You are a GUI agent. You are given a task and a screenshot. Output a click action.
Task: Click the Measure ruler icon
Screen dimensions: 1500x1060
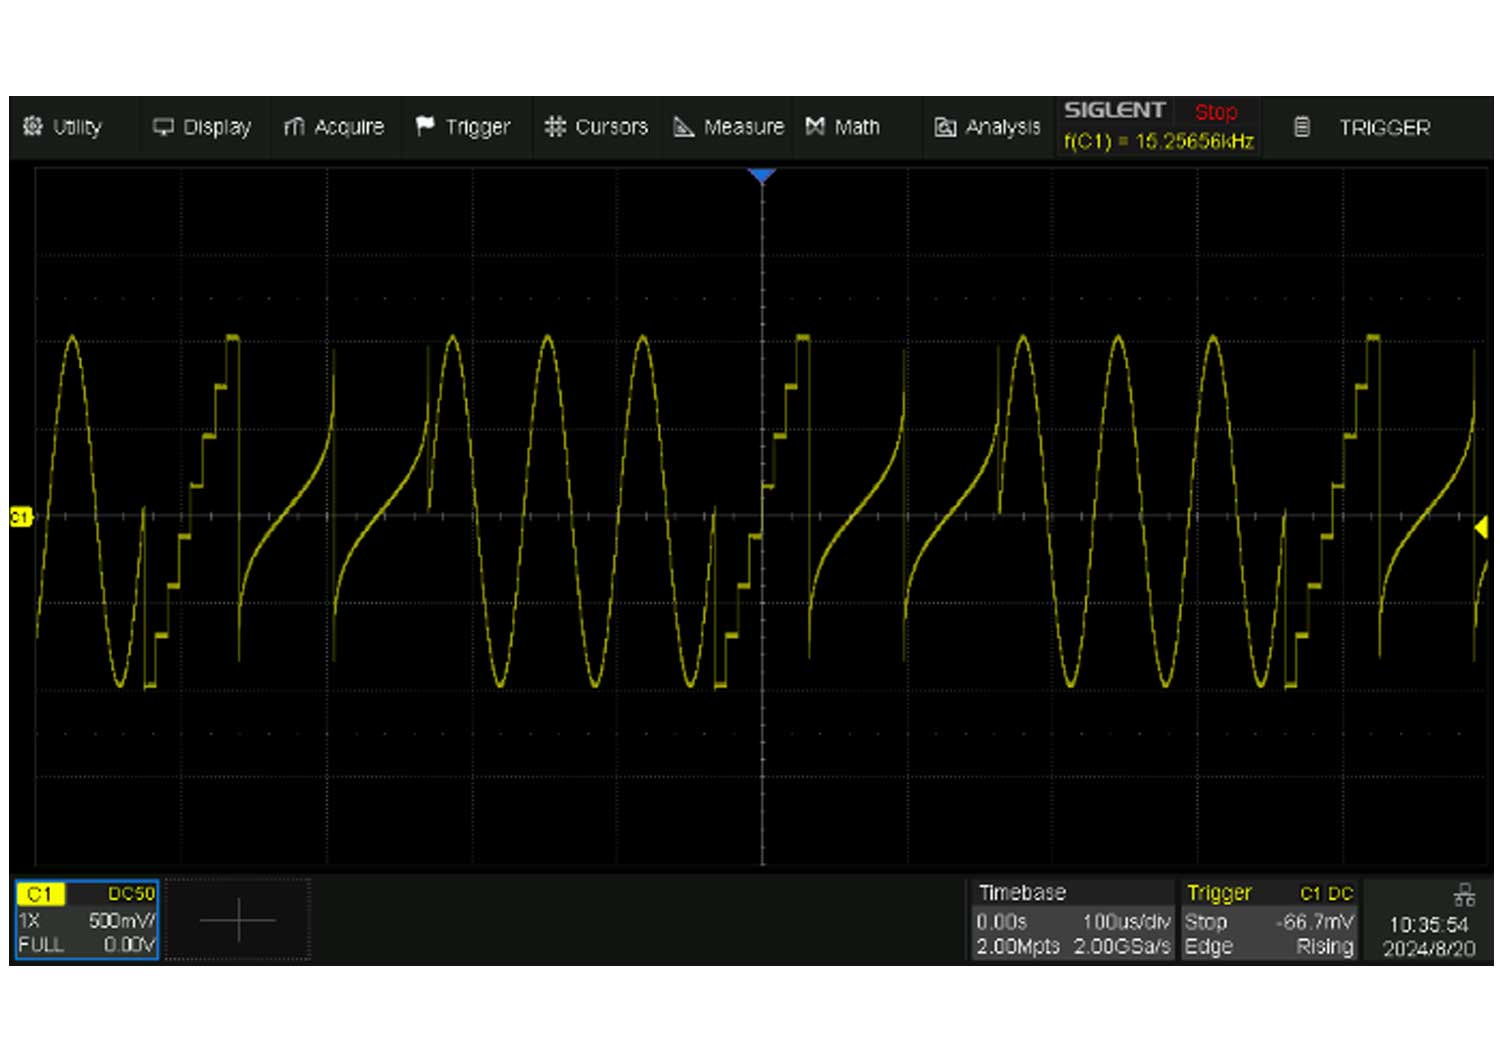pyautogui.click(x=684, y=127)
